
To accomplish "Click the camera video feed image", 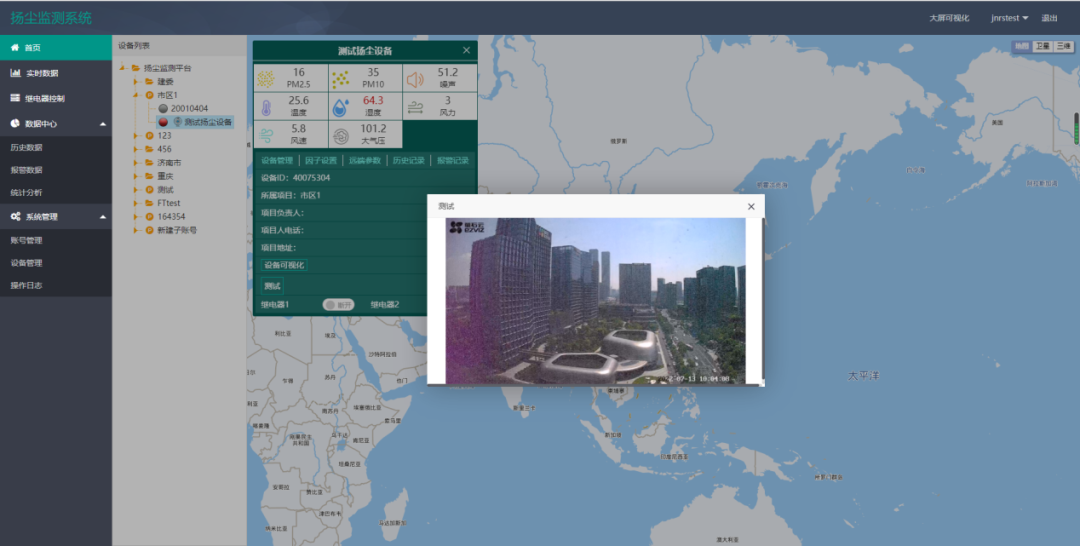I will tap(595, 301).
